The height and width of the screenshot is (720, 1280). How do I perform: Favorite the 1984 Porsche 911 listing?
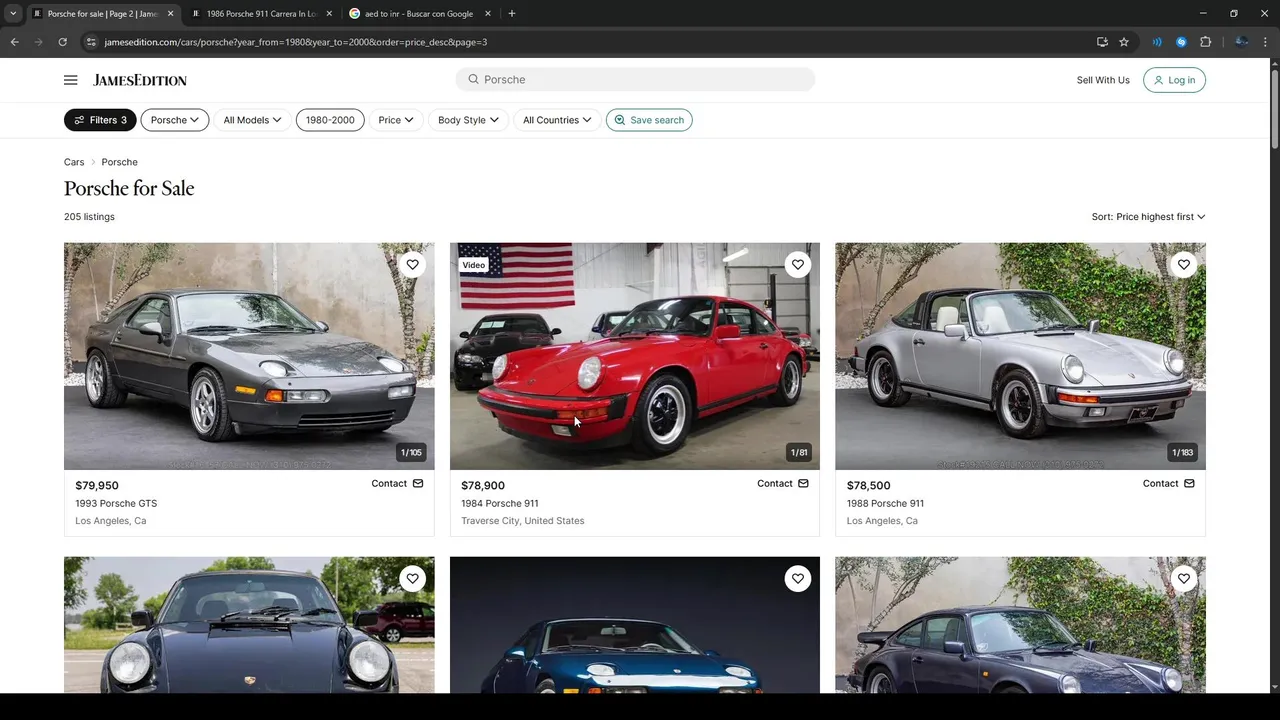point(797,265)
